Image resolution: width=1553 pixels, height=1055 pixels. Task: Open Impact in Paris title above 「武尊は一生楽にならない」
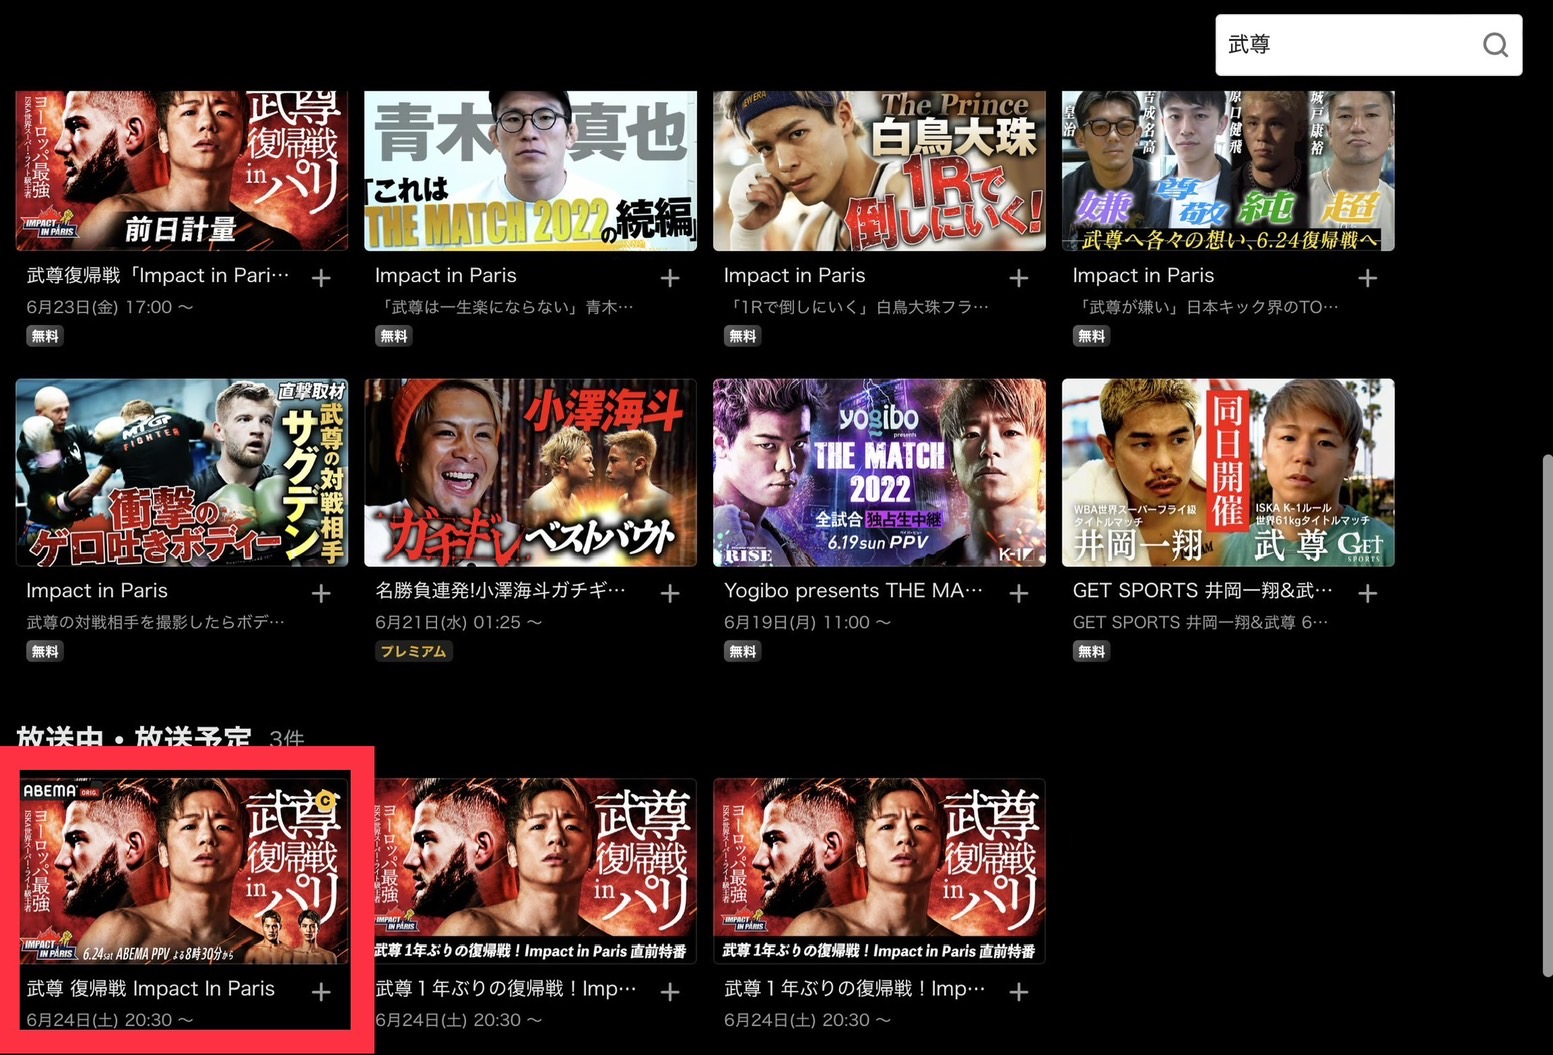pos(446,275)
